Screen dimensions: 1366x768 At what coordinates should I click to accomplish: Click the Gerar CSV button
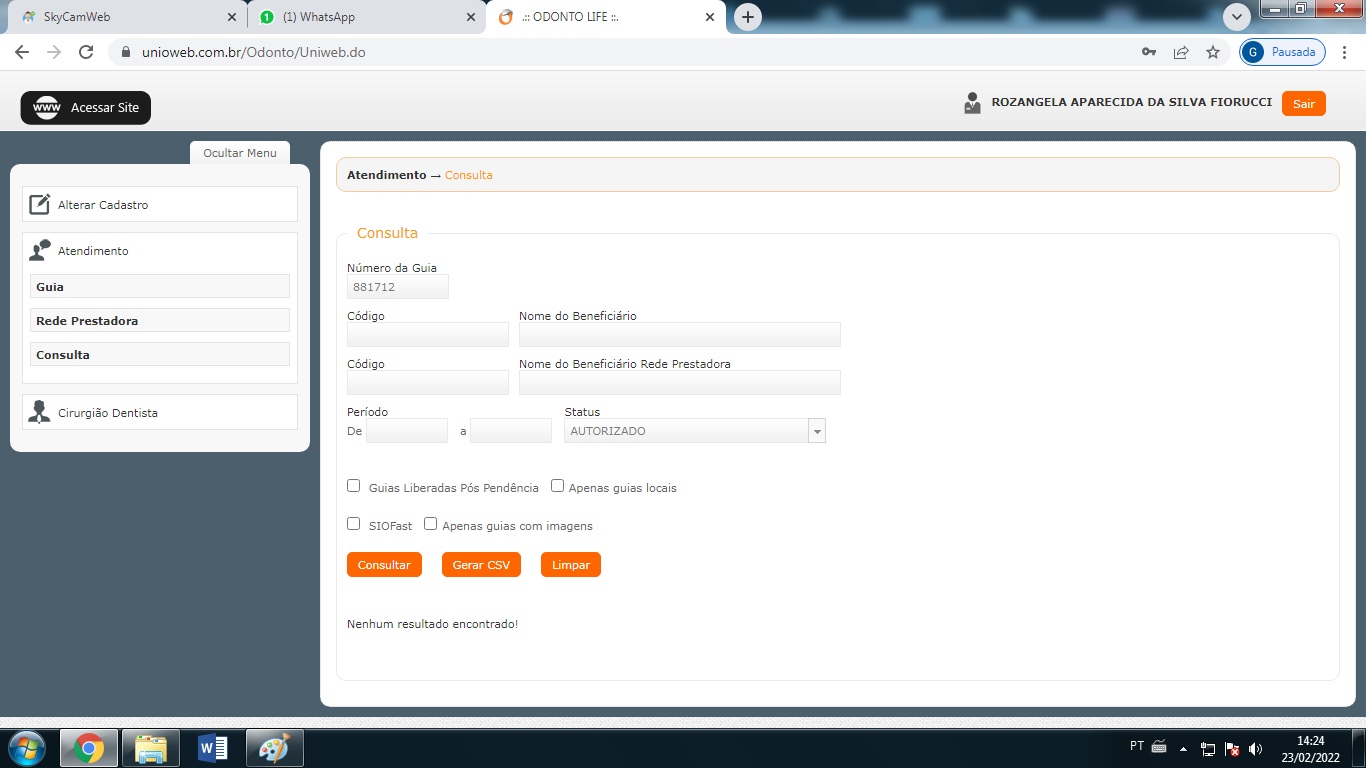pyautogui.click(x=481, y=565)
